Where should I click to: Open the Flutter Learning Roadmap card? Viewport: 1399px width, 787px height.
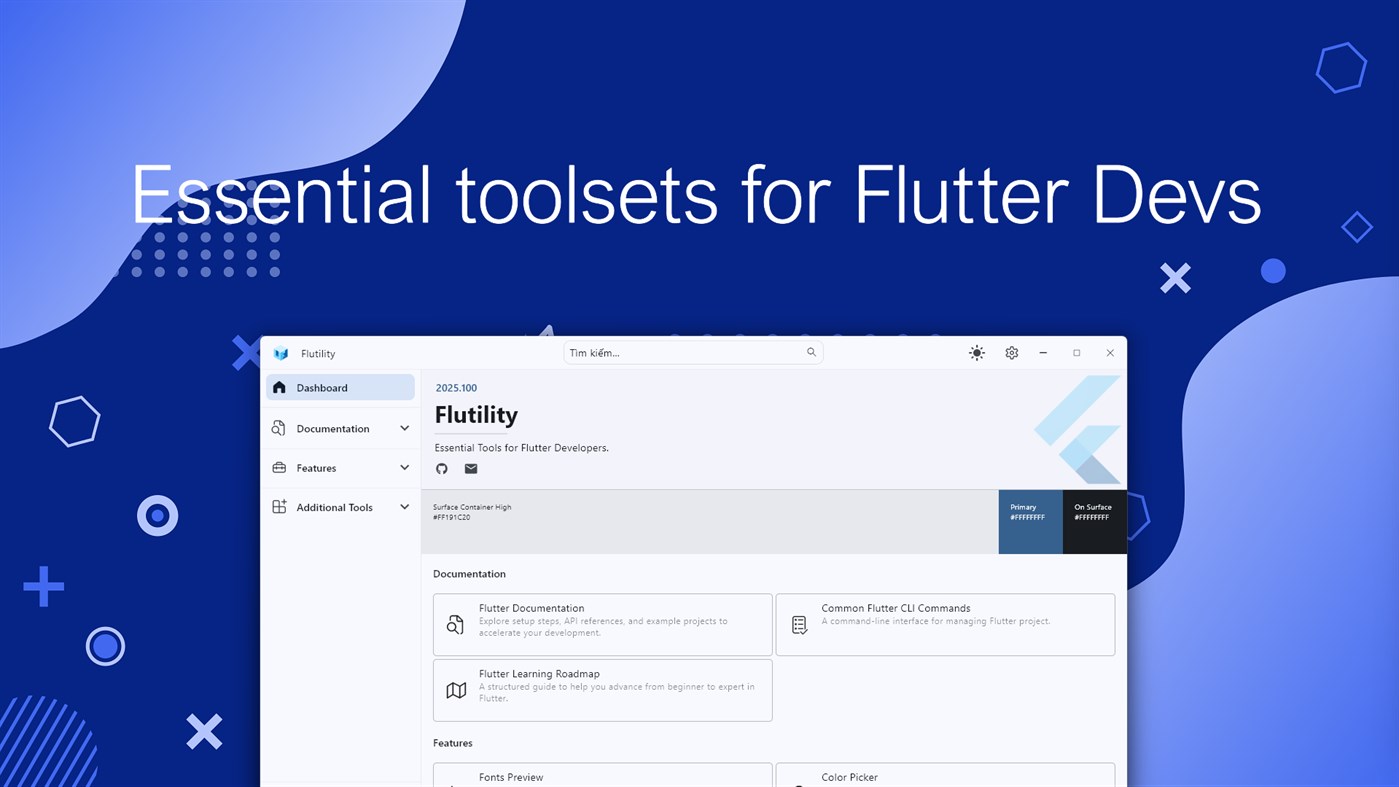(603, 690)
